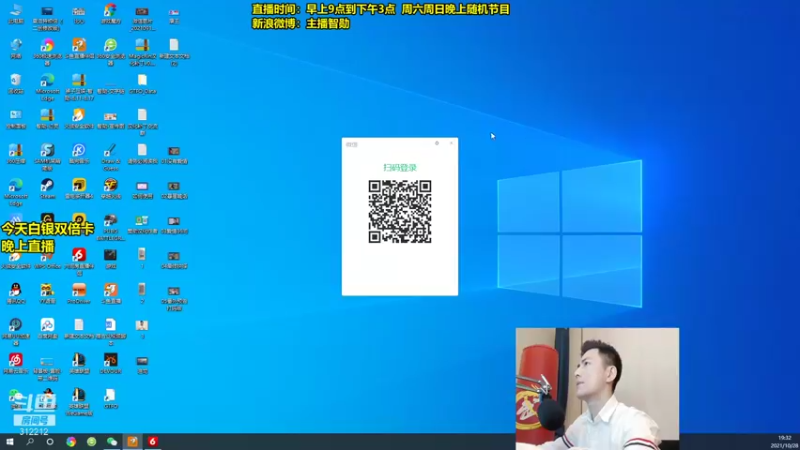Open the Kugou Music K icon

(x=79, y=153)
